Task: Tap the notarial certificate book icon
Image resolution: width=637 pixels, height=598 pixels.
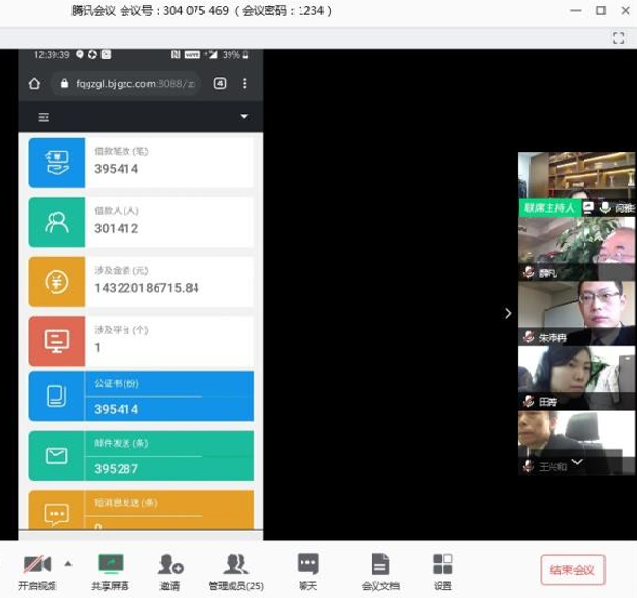Action: pos(57,396)
